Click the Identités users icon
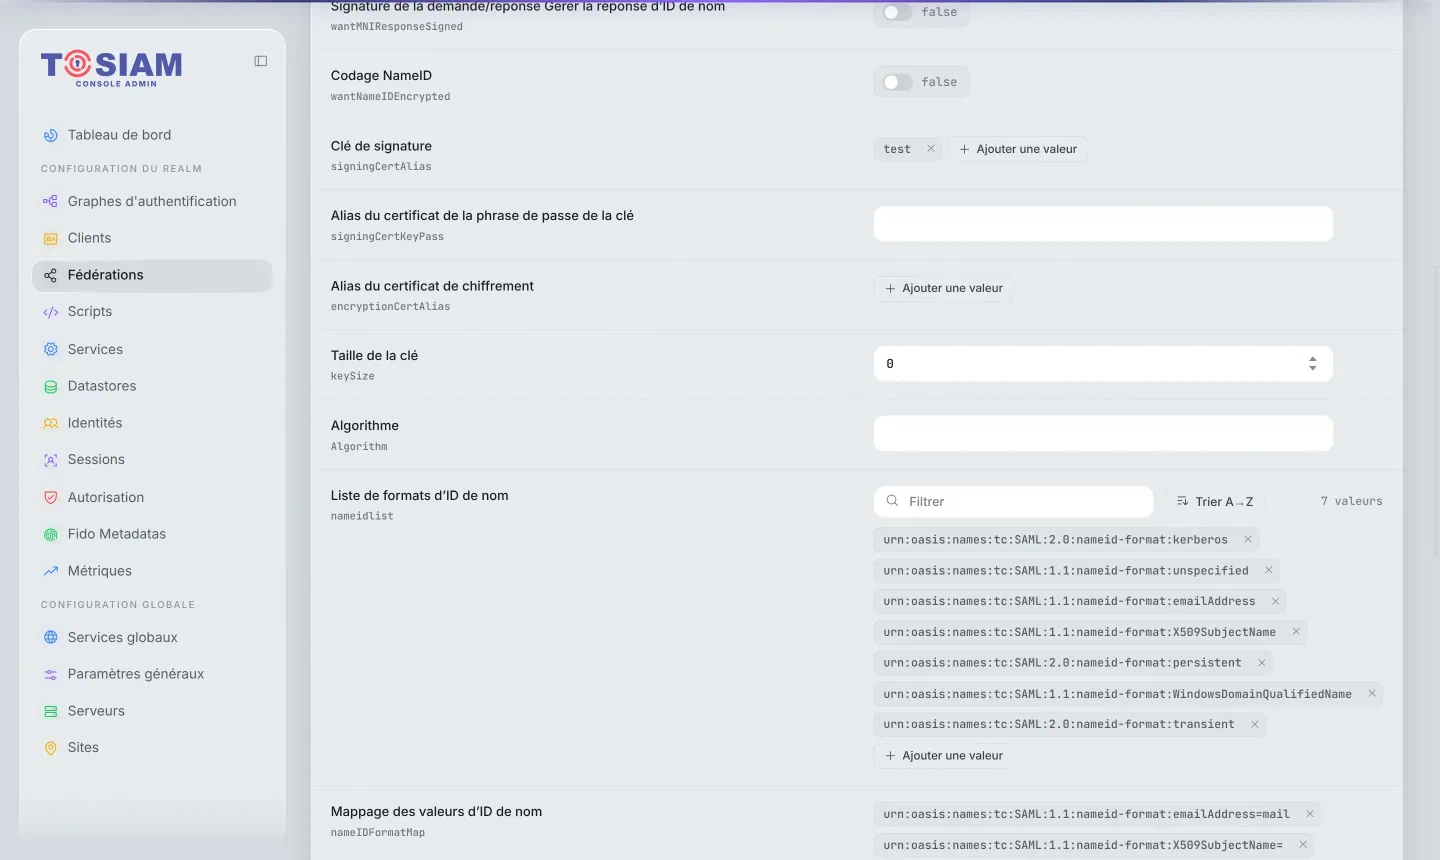This screenshot has height=860, width=1440. (x=51, y=424)
